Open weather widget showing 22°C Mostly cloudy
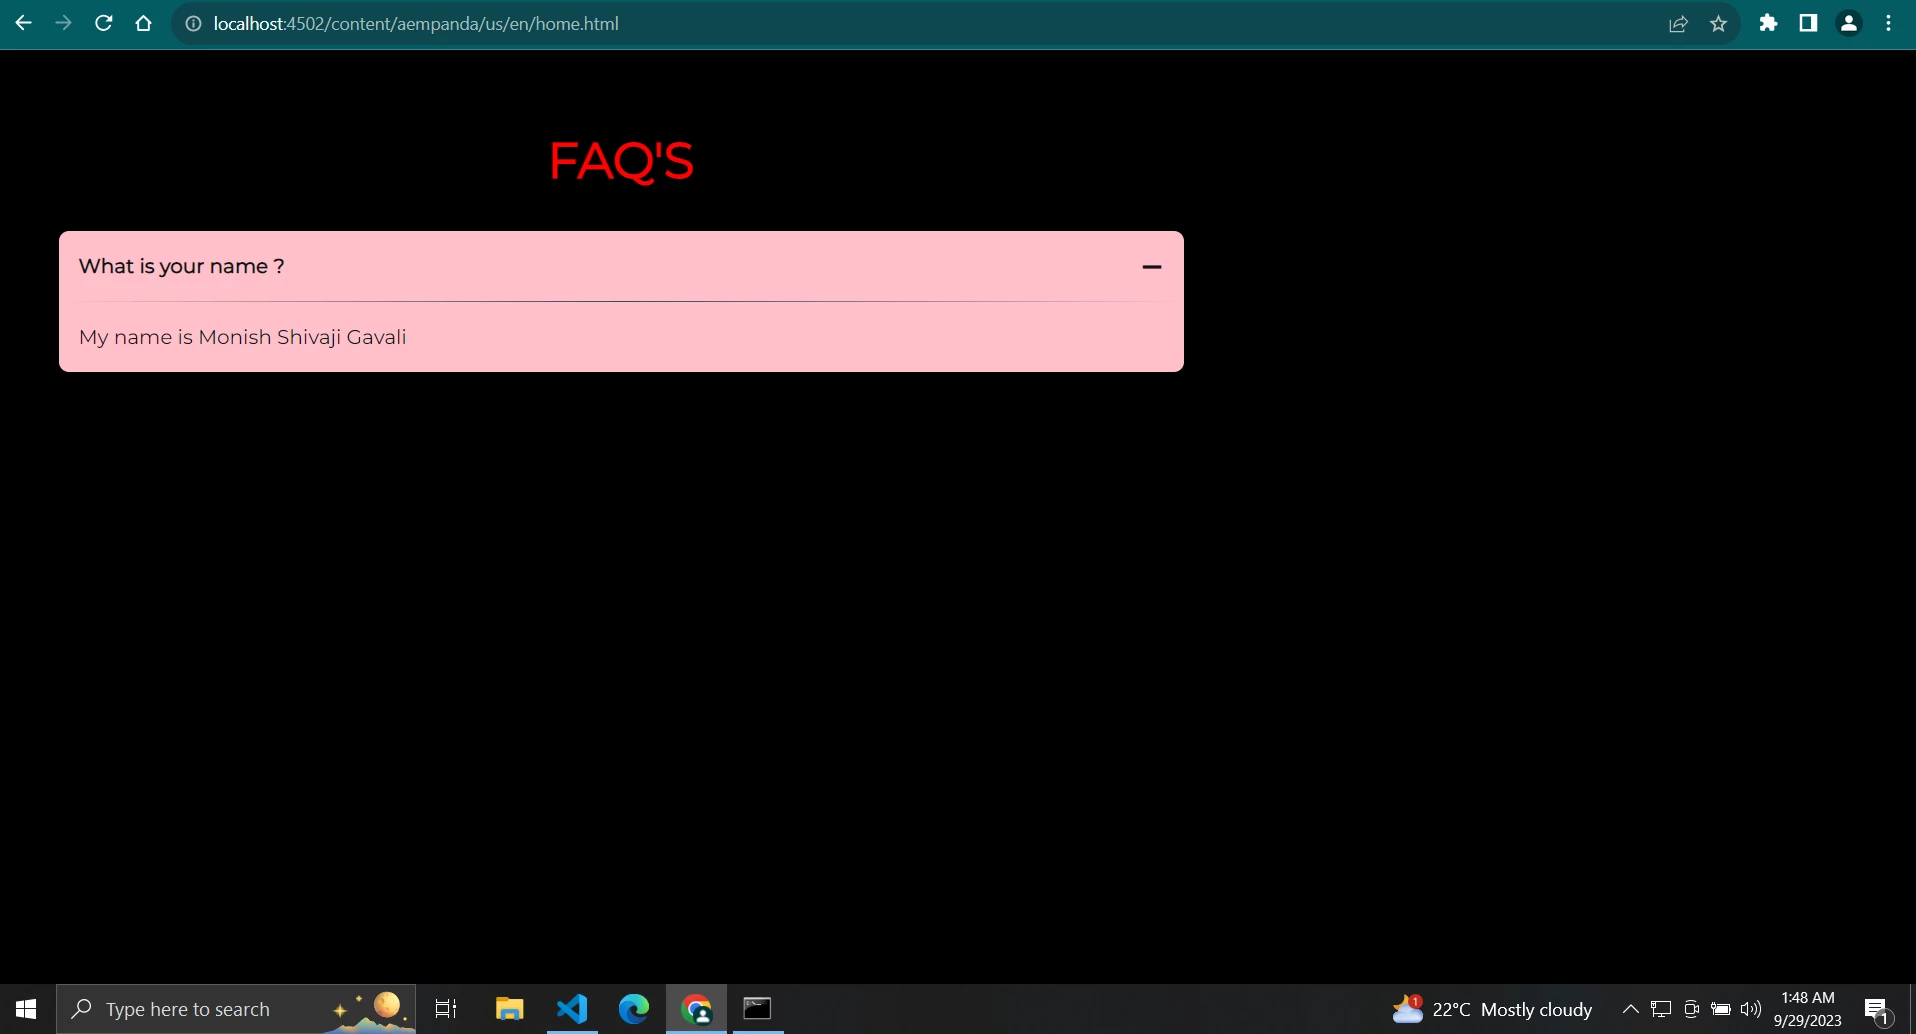 point(1492,1009)
